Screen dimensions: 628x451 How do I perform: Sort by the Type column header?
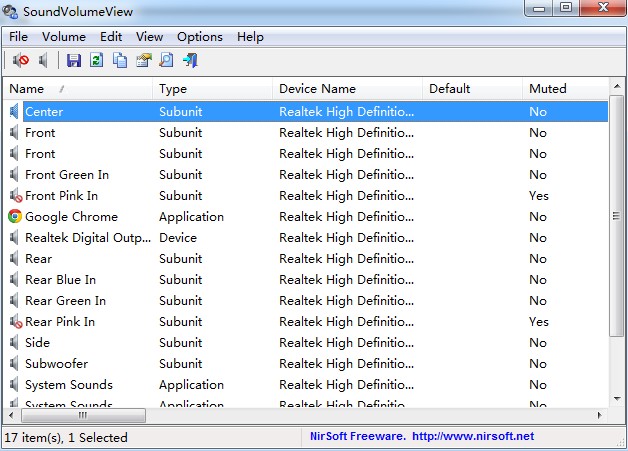pyautogui.click(x=213, y=89)
